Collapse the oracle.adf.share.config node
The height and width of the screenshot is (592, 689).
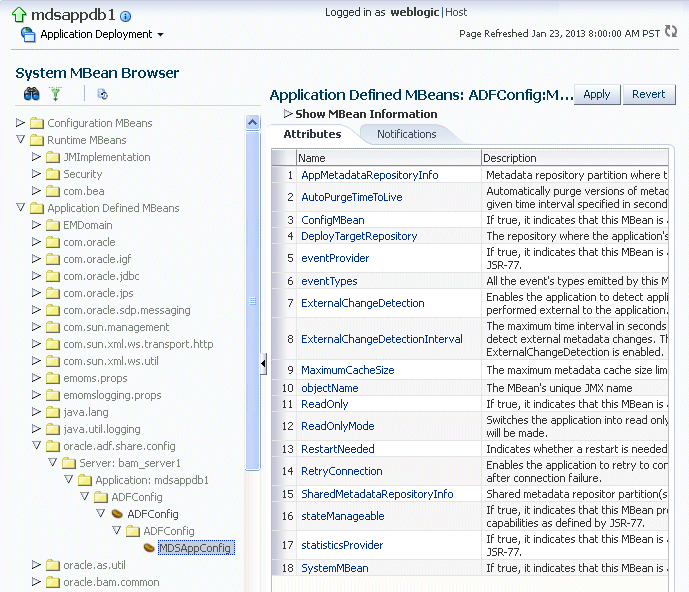point(36,445)
